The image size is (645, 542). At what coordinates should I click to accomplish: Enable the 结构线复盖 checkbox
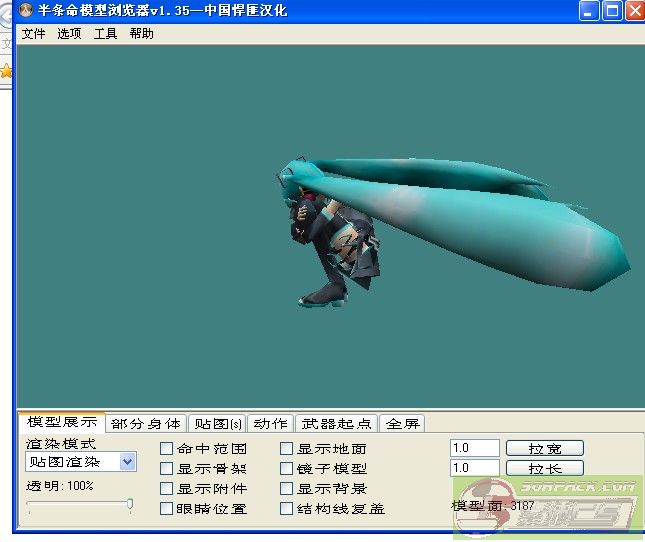pyautogui.click(x=287, y=509)
